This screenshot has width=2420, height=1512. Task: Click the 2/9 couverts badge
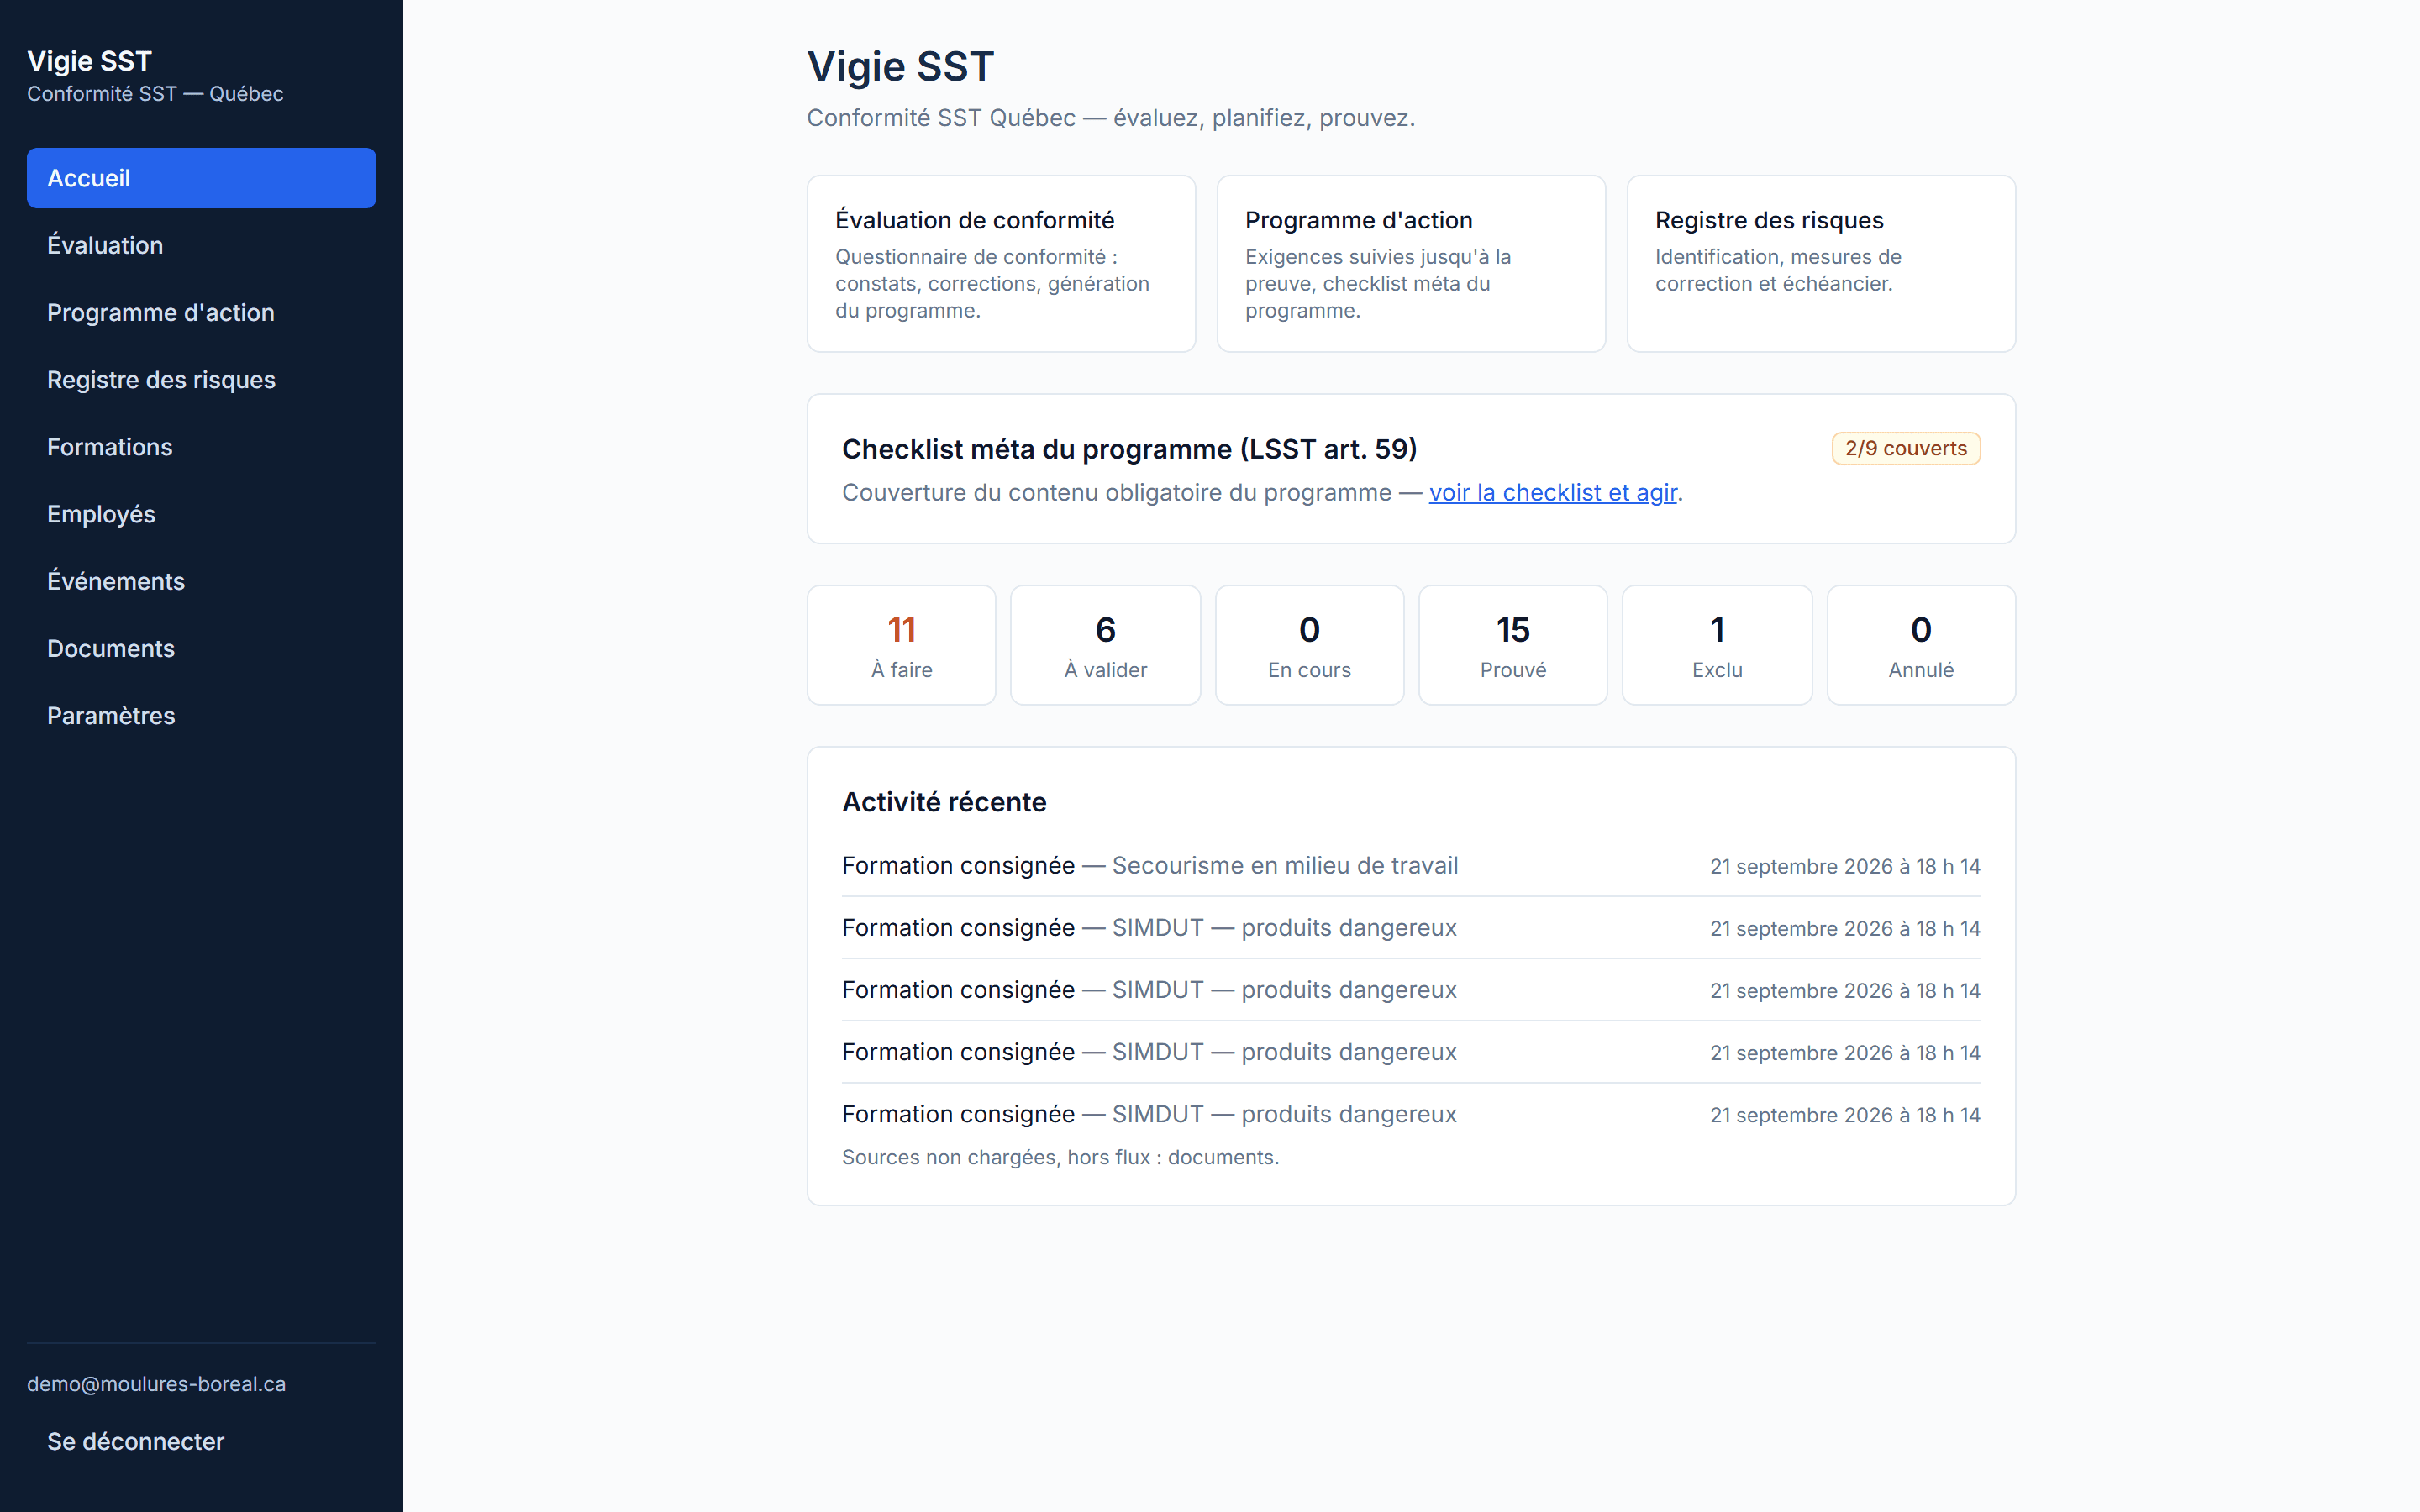click(x=1906, y=448)
